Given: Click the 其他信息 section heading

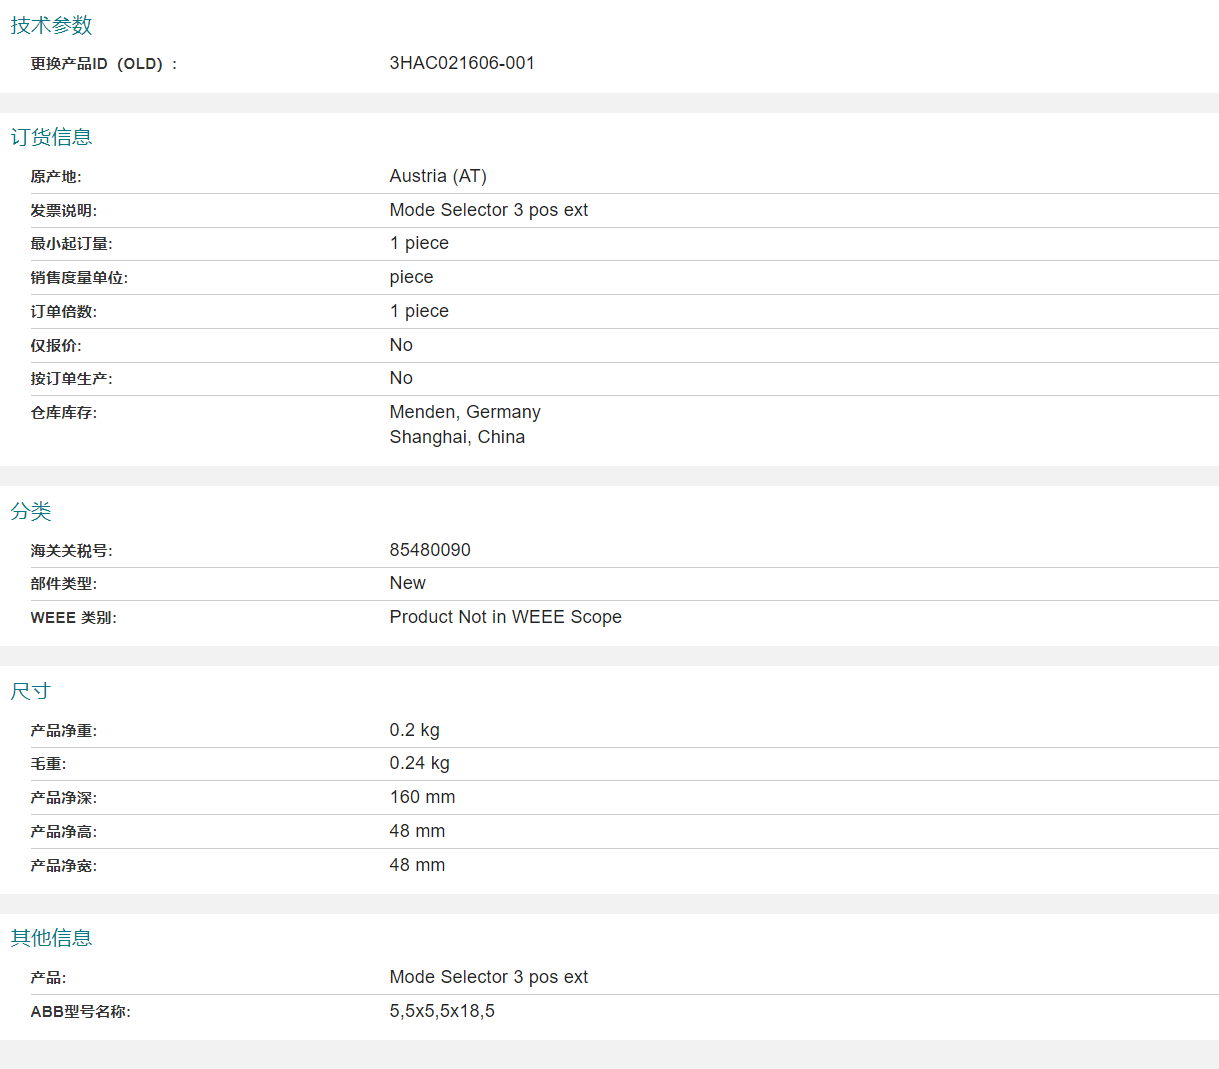Looking at the screenshot, I should [x=51, y=938].
